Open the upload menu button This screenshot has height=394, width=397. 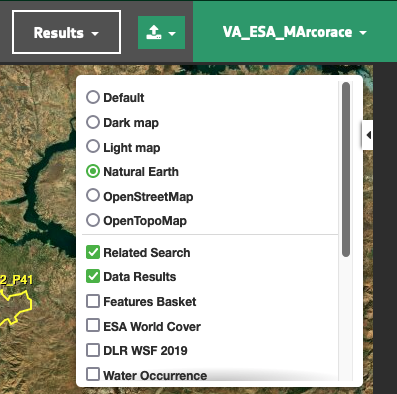coord(161,33)
